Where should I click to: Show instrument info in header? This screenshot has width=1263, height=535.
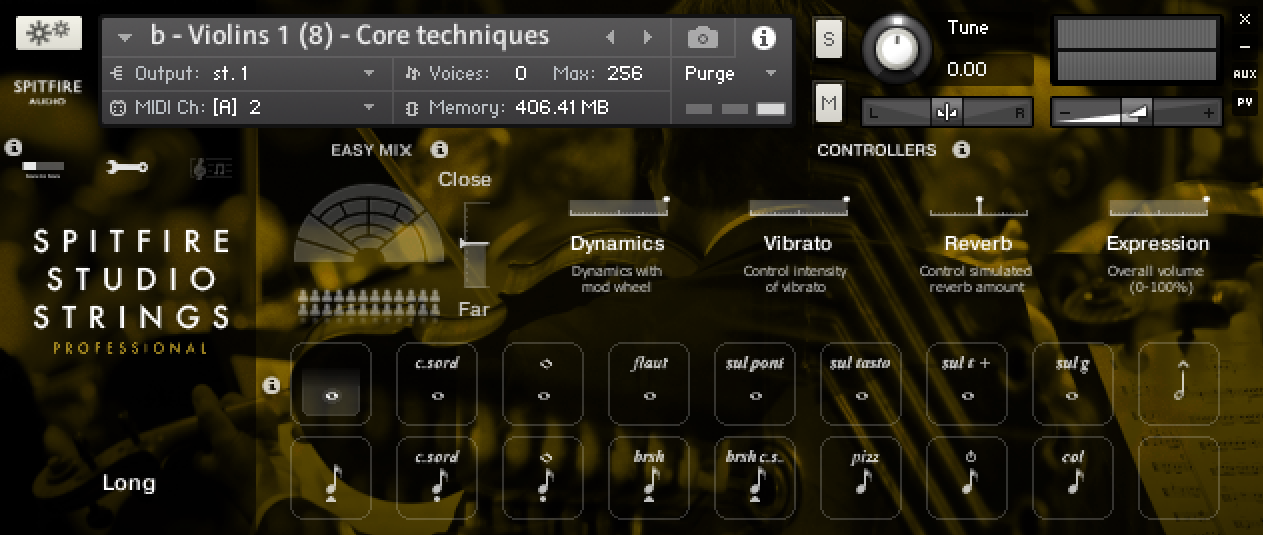click(763, 38)
